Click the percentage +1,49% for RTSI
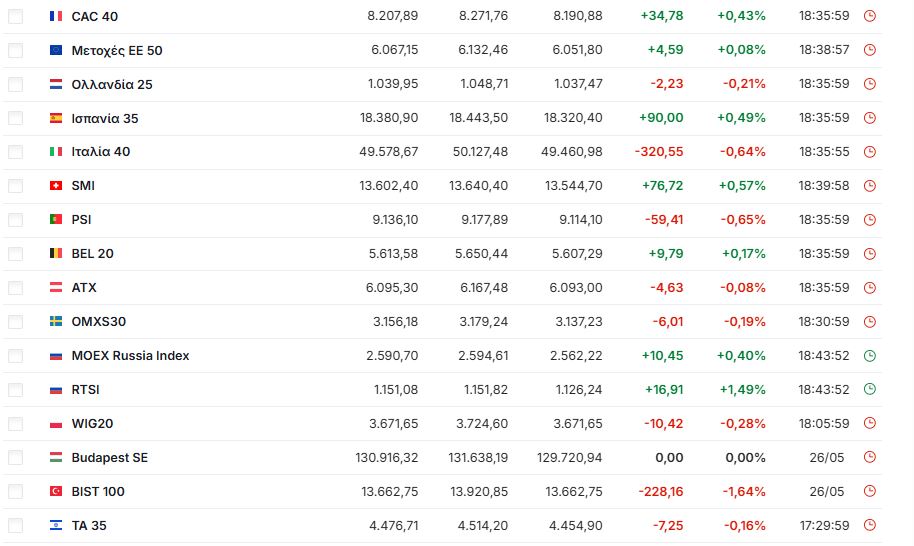Screen dimensions: 914x546 pyautogui.click(x=742, y=390)
